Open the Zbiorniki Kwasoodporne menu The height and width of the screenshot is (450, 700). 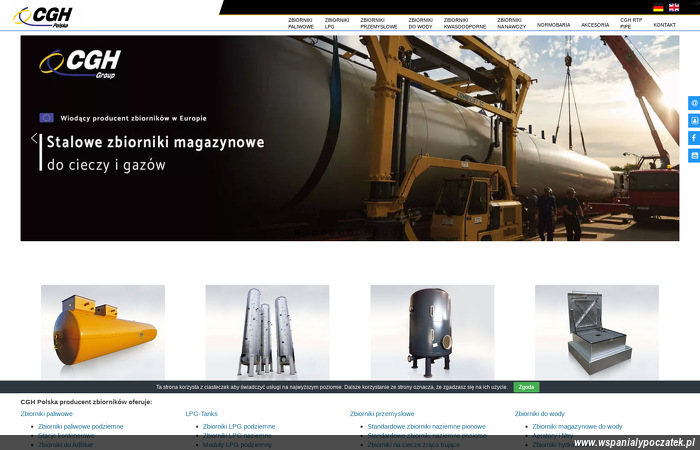pos(465,23)
